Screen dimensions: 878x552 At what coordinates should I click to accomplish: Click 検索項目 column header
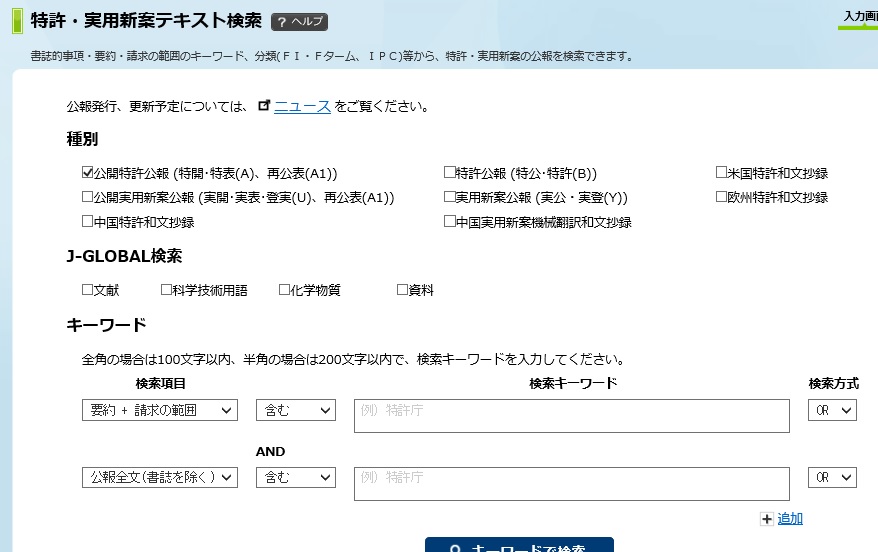(160, 383)
